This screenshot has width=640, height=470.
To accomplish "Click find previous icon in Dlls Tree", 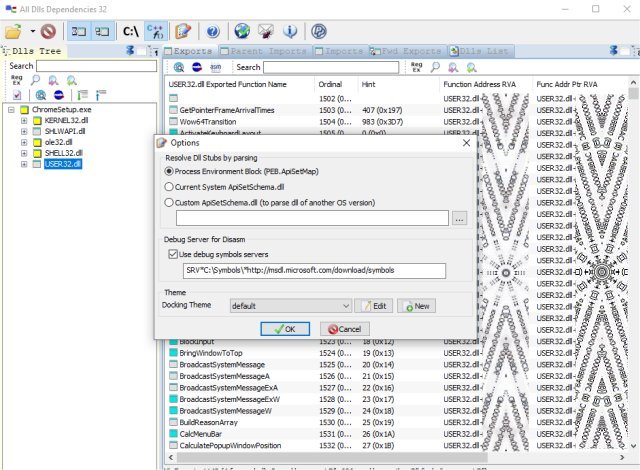I will [x=53, y=80].
